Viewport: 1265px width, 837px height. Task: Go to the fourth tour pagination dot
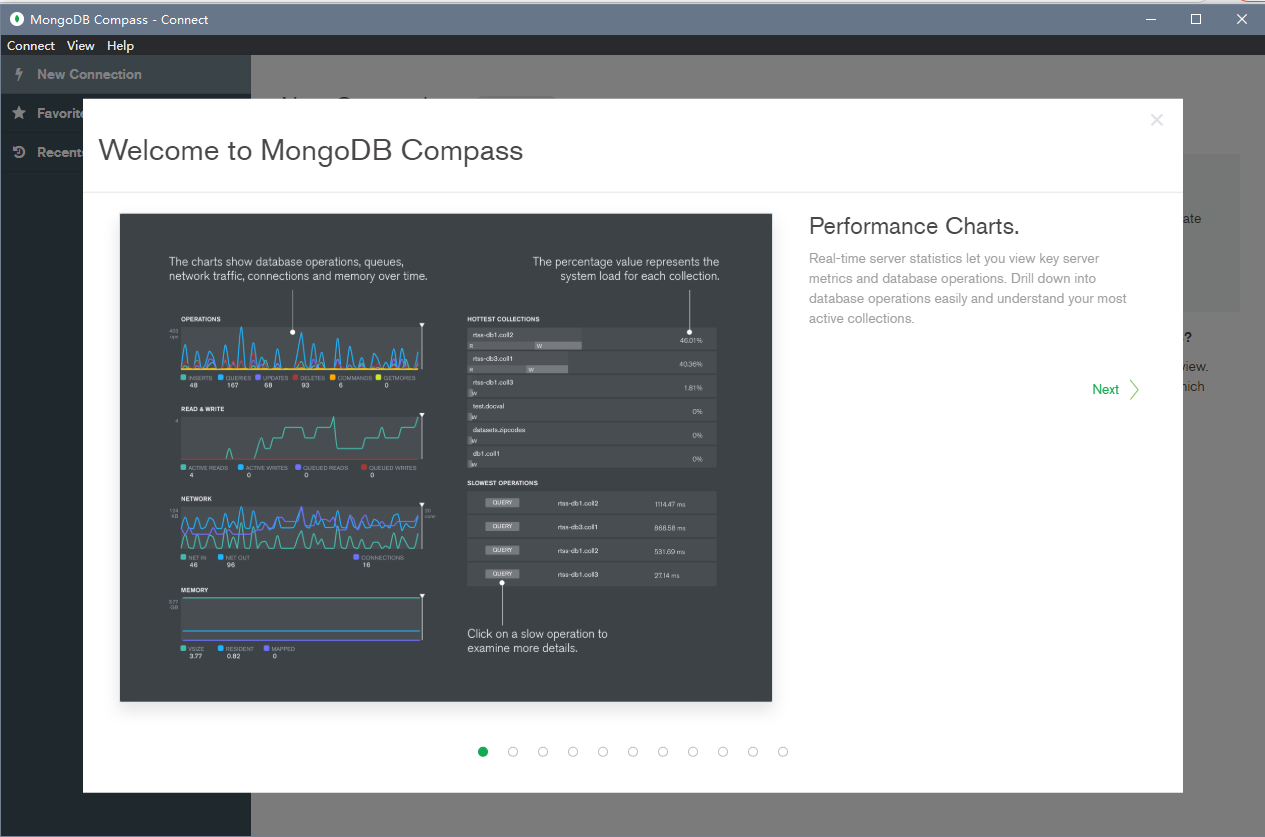[x=573, y=752]
